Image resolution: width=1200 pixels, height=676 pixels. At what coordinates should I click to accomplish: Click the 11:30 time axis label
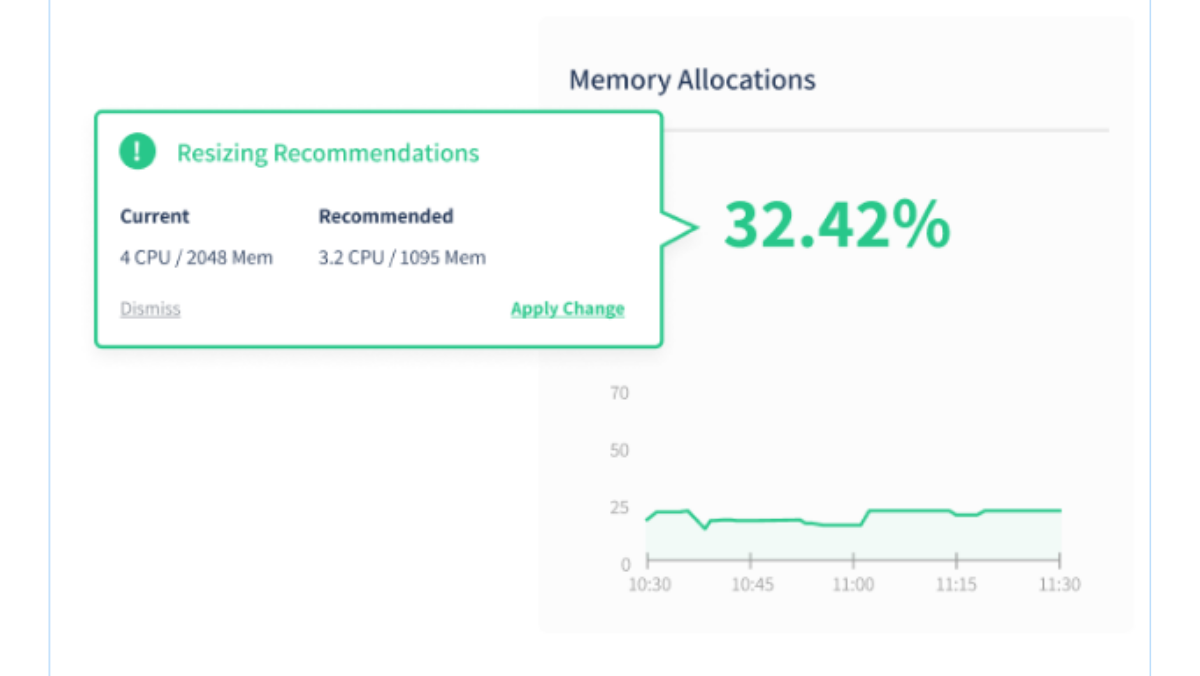[1059, 585]
